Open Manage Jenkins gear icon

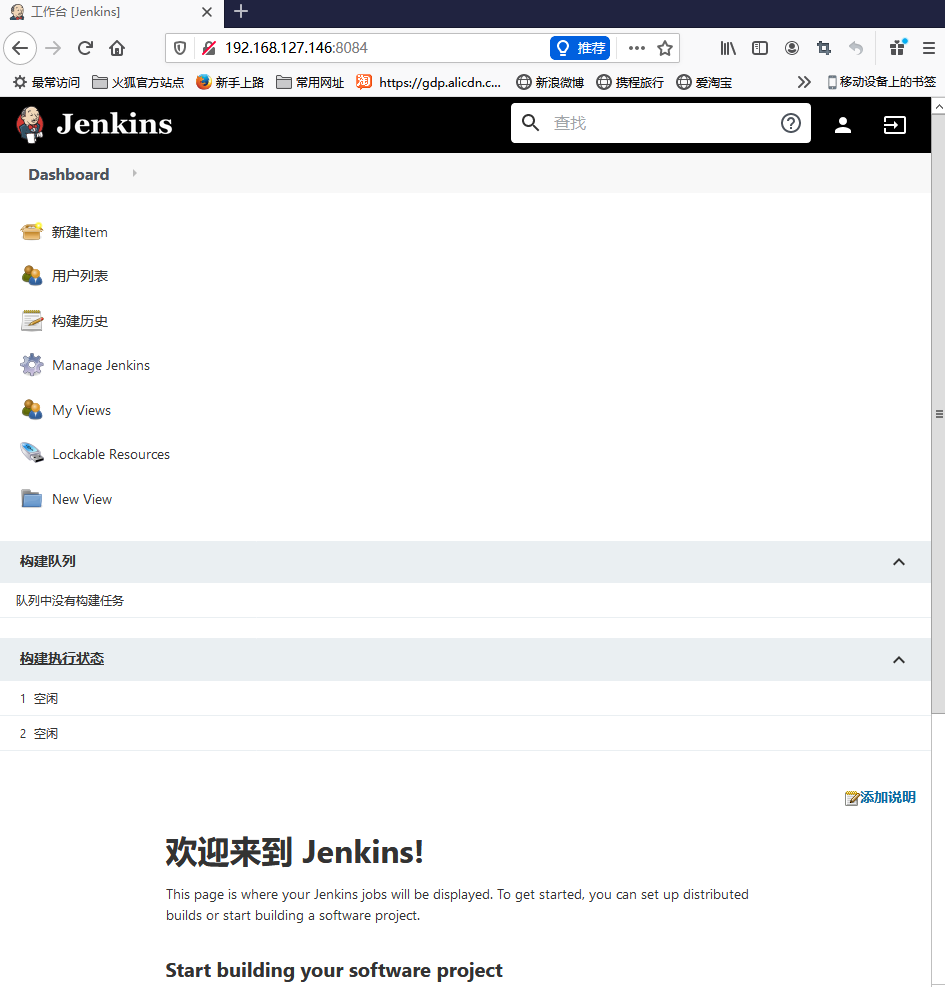tap(32, 365)
